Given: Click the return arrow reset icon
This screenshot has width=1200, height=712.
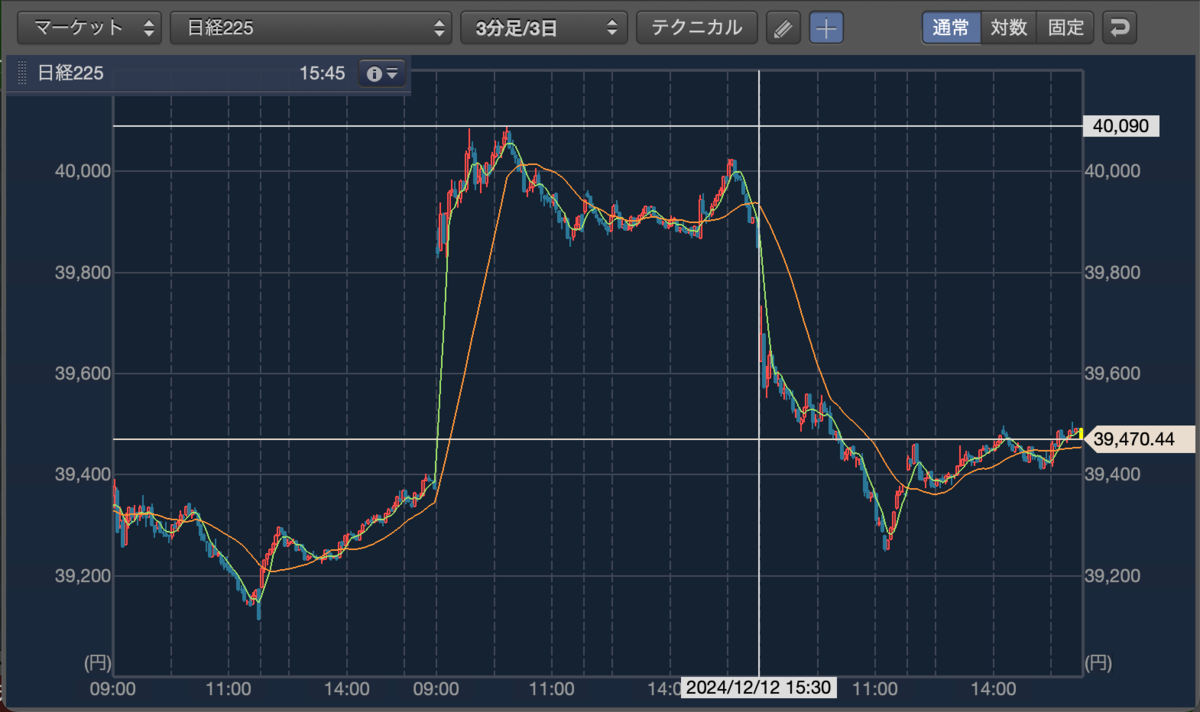Looking at the screenshot, I should 1119,28.
